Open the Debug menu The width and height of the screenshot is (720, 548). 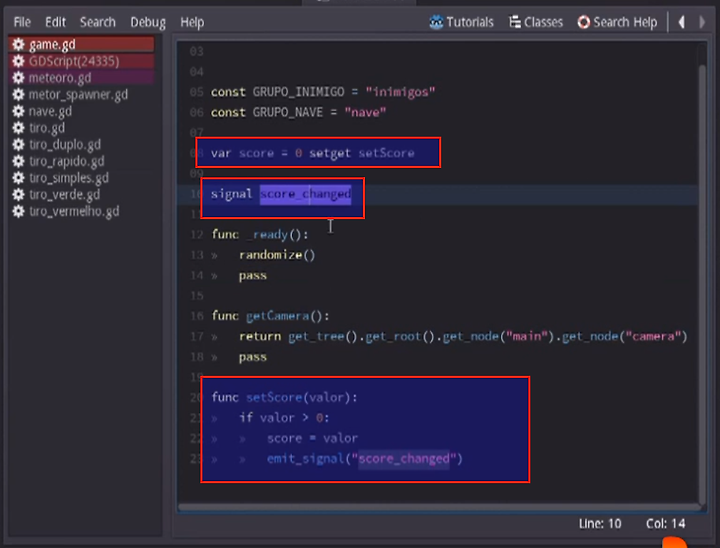(x=148, y=22)
